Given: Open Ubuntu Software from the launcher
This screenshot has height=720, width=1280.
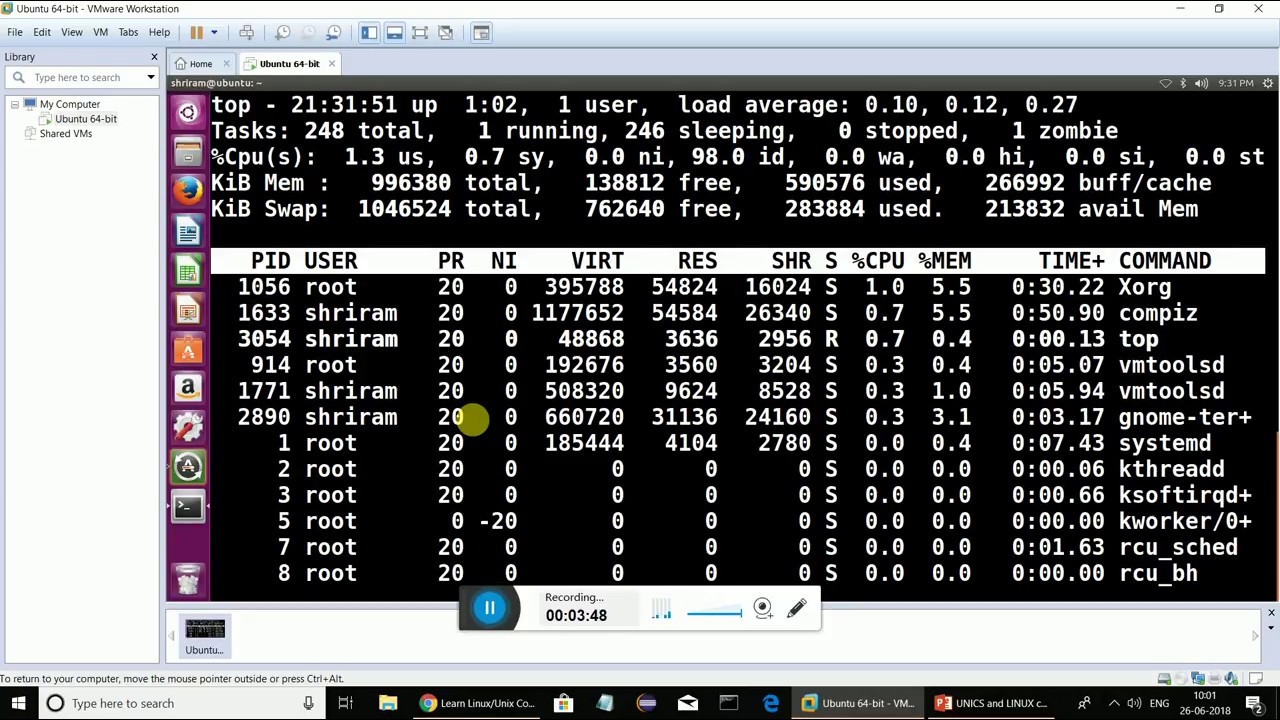Looking at the screenshot, I should point(188,350).
